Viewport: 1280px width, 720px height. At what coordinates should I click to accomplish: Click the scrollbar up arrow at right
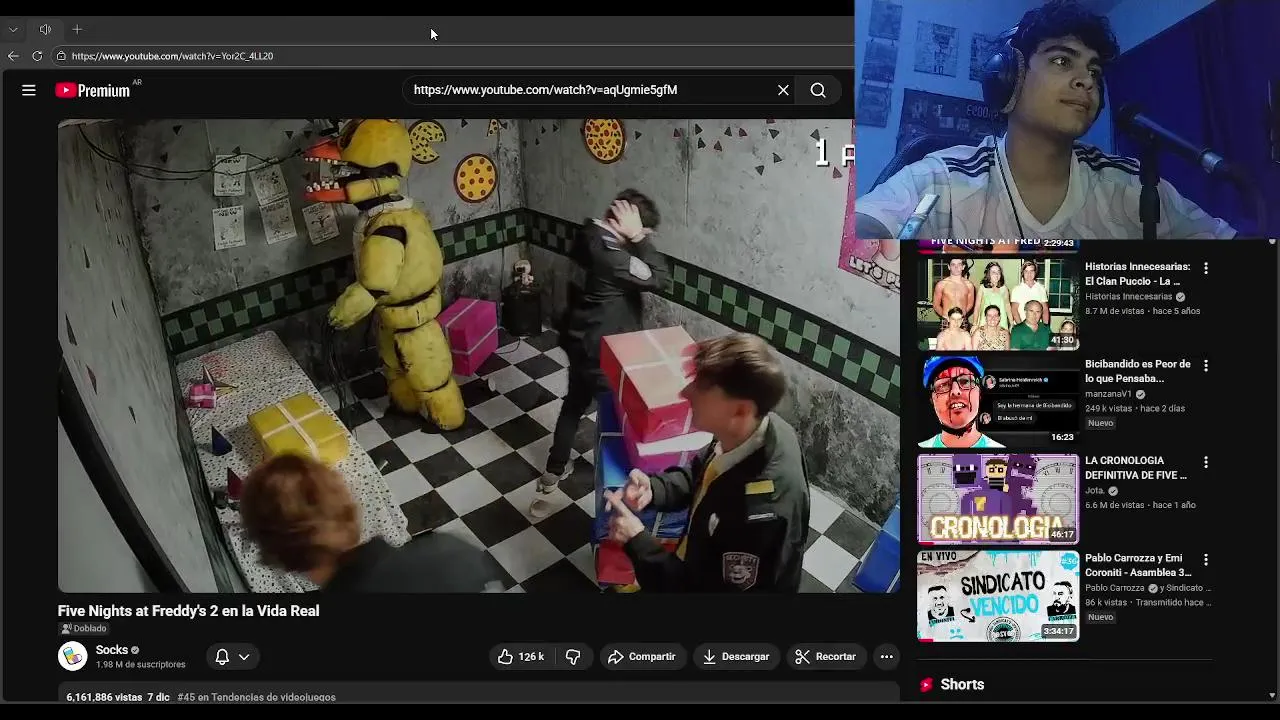(1272, 241)
